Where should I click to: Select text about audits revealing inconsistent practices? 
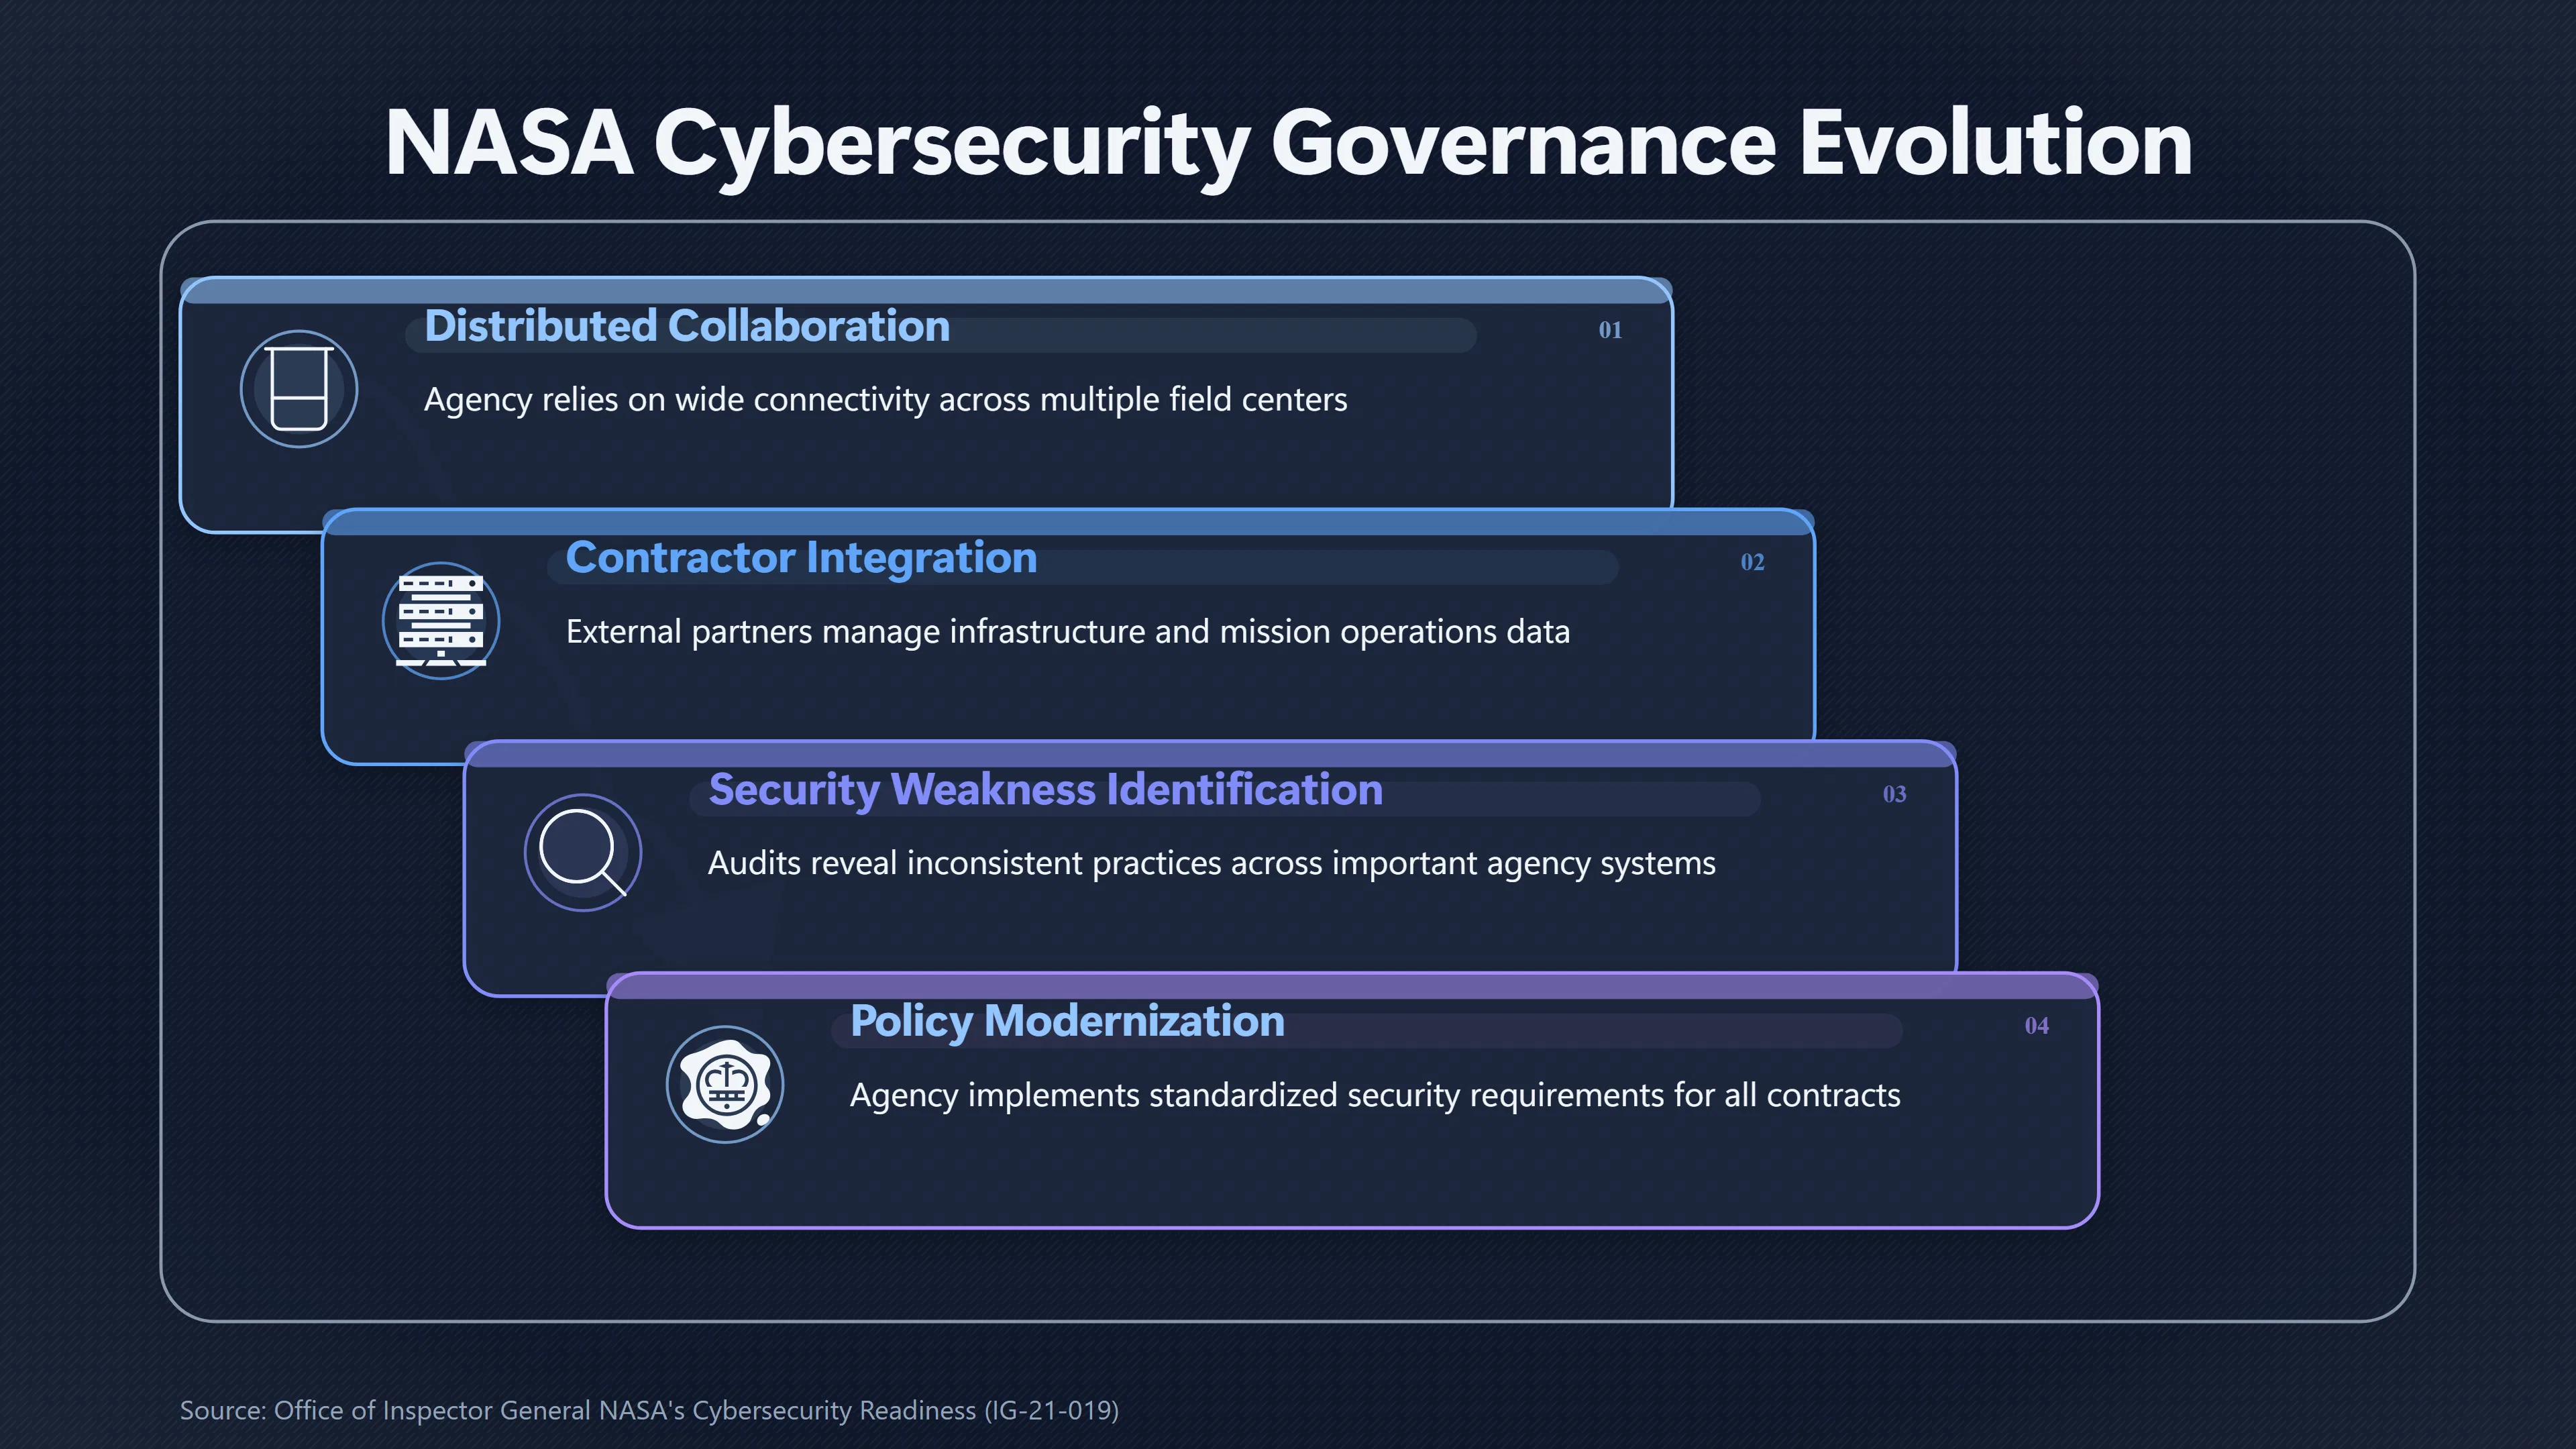pos(1211,864)
